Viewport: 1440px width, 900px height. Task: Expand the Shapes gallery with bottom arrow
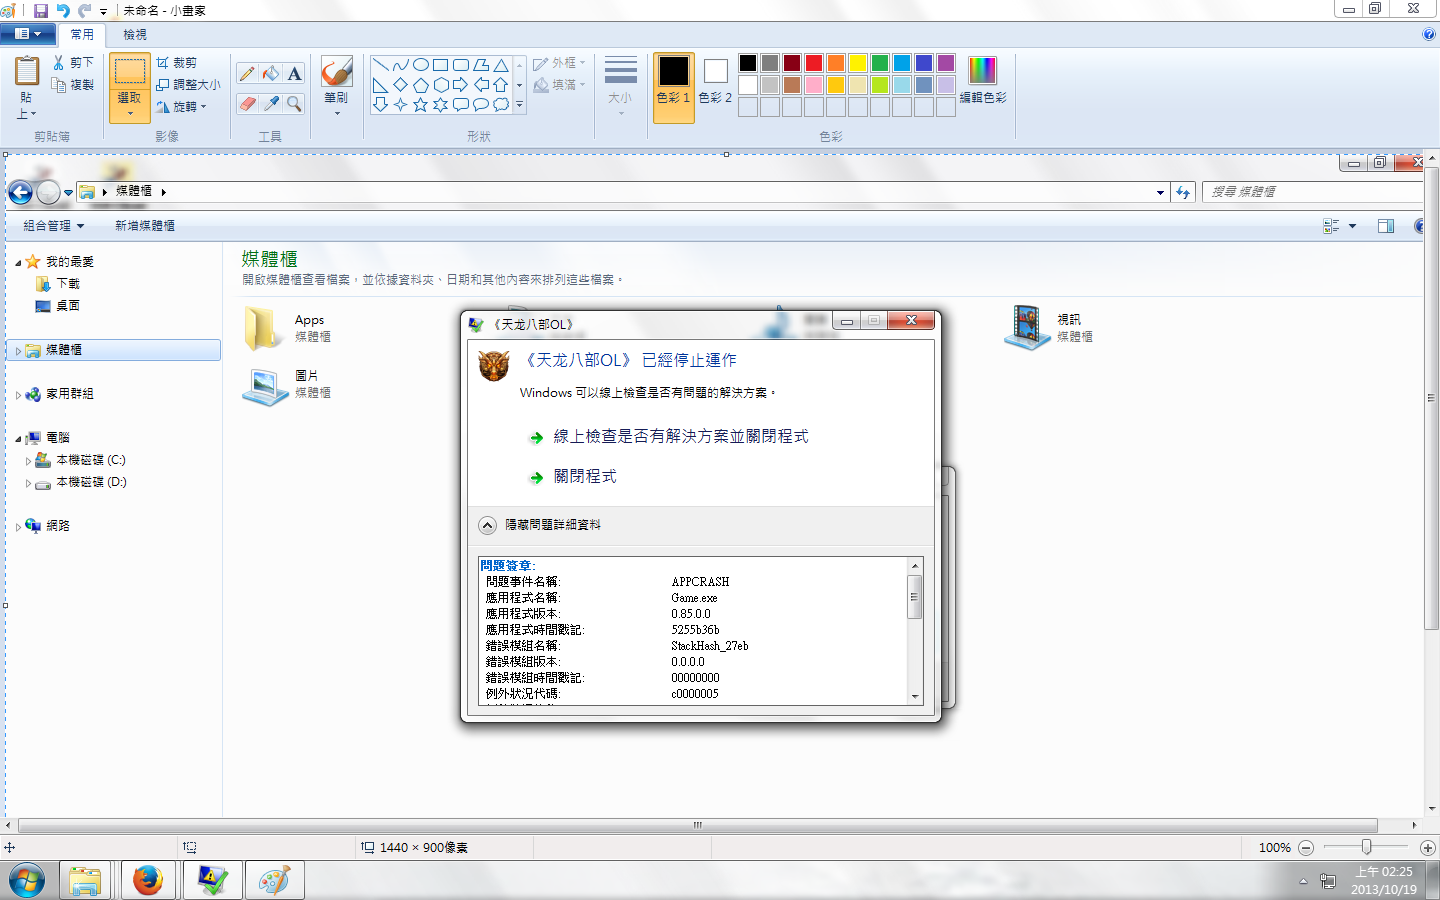(x=519, y=104)
